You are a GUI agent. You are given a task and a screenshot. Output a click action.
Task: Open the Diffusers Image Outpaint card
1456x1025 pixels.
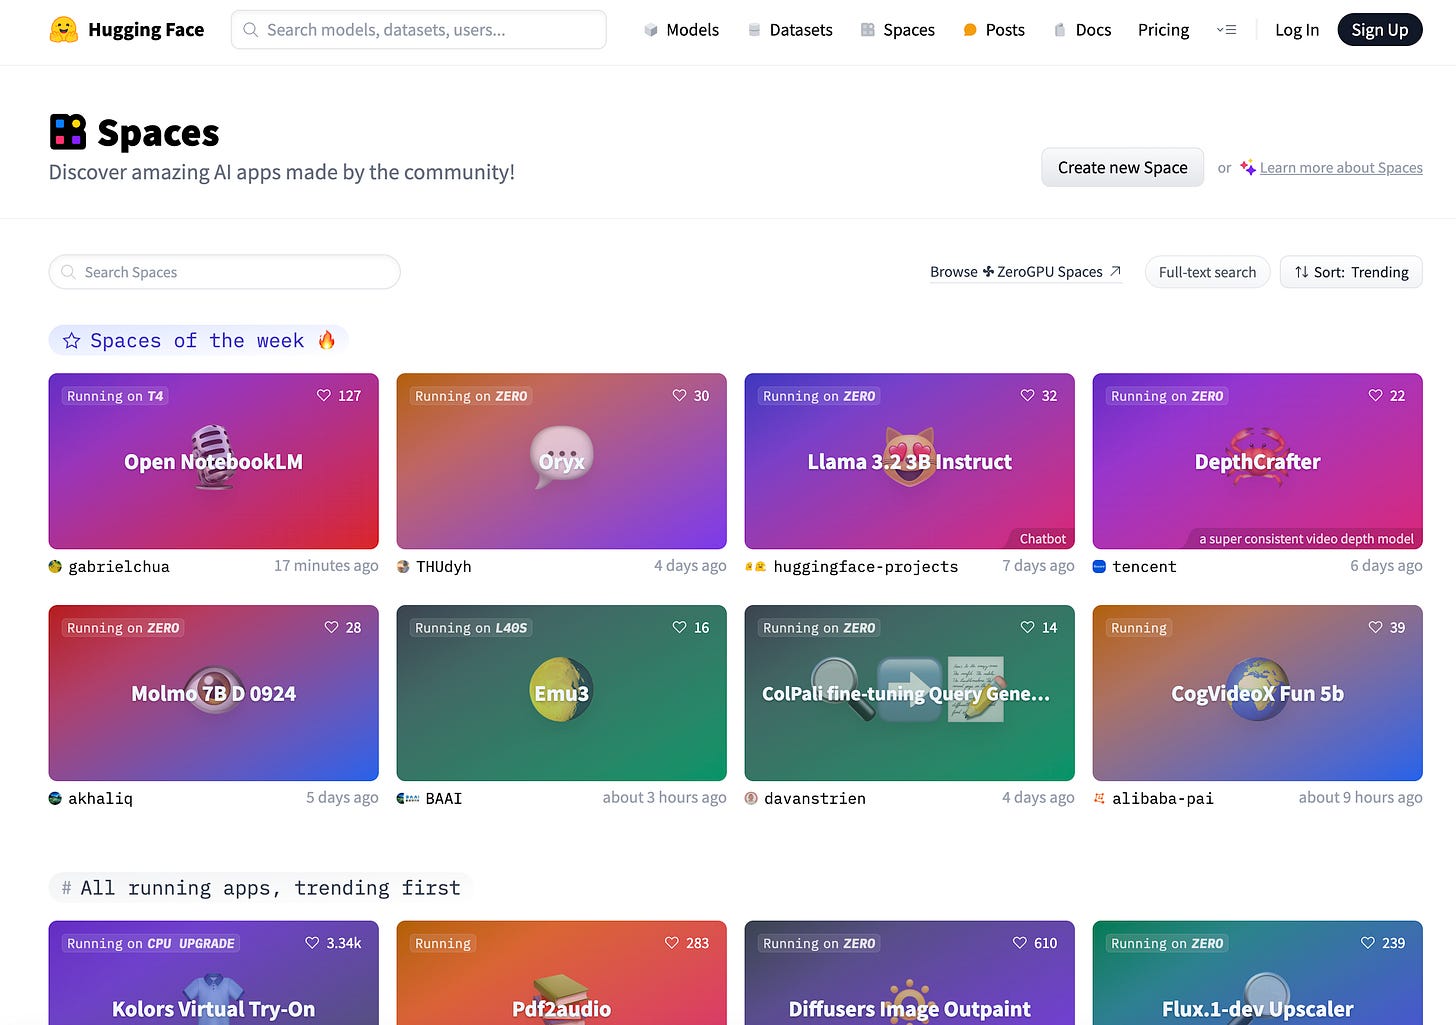(x=910, y=973)
